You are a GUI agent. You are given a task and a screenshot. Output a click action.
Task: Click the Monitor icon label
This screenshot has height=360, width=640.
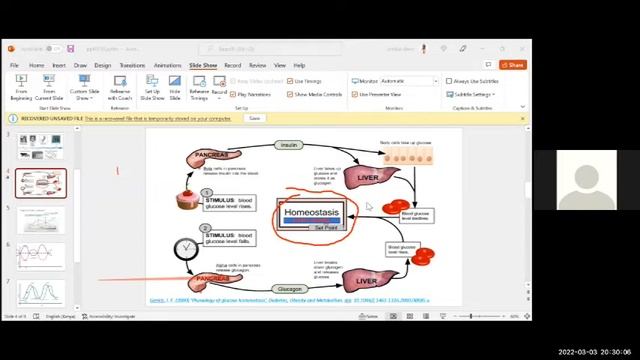click(x=364, y=81)
